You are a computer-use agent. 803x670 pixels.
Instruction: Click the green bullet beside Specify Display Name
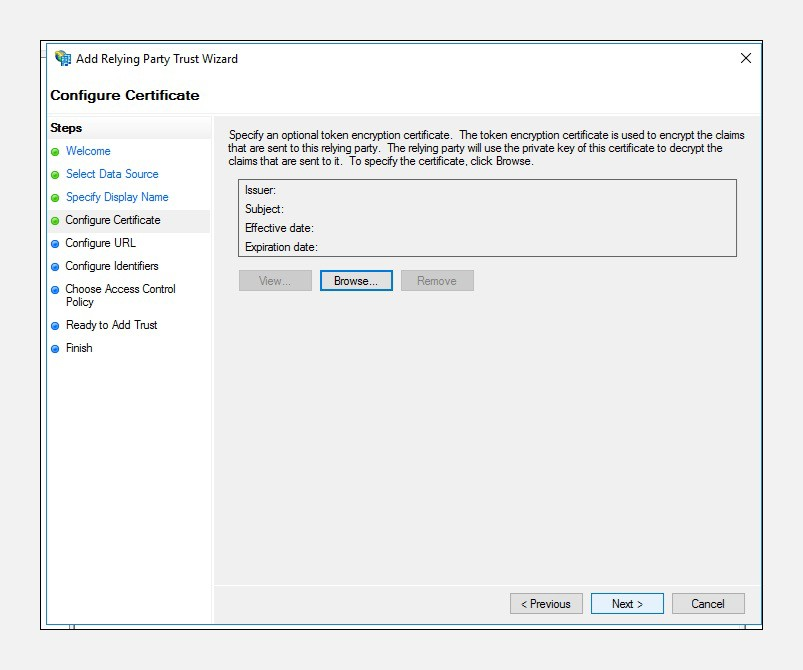(x=55, y=198)
